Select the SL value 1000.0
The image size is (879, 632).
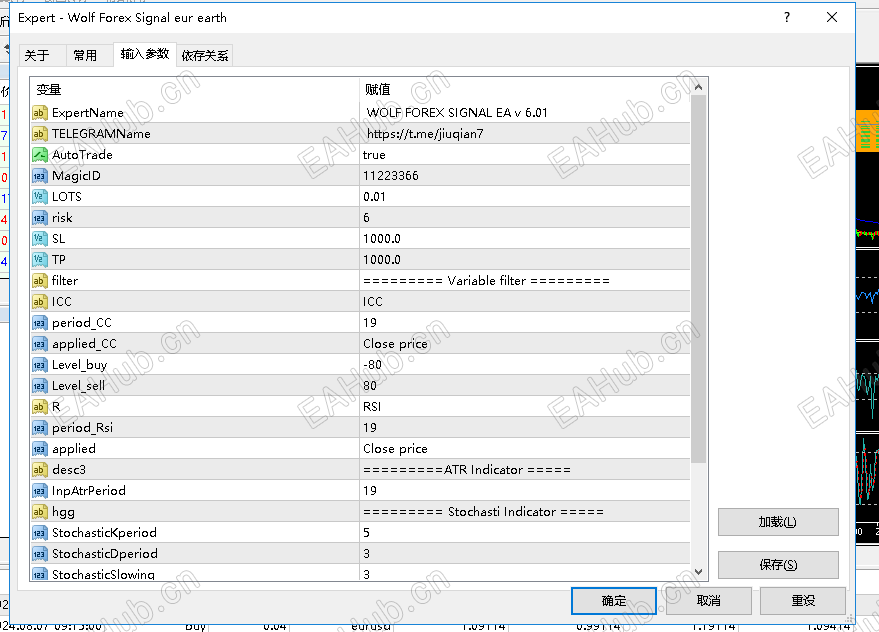point(382,239)
